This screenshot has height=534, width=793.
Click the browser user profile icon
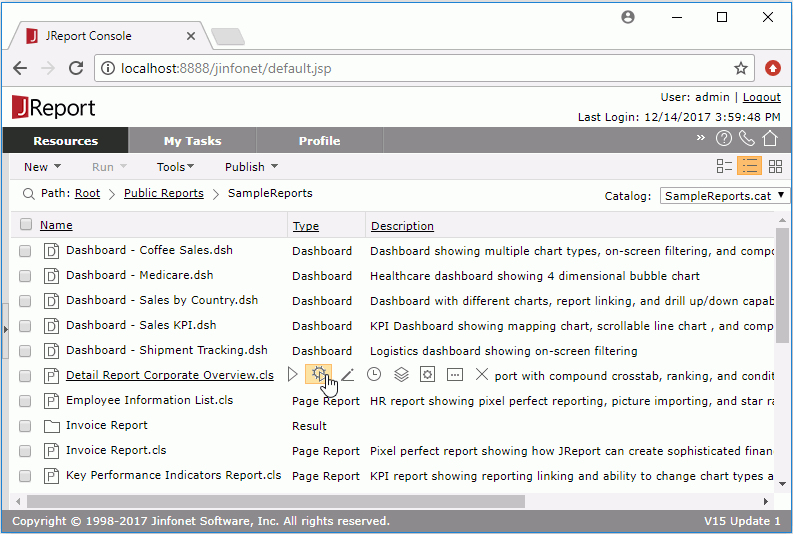(628, 17)
